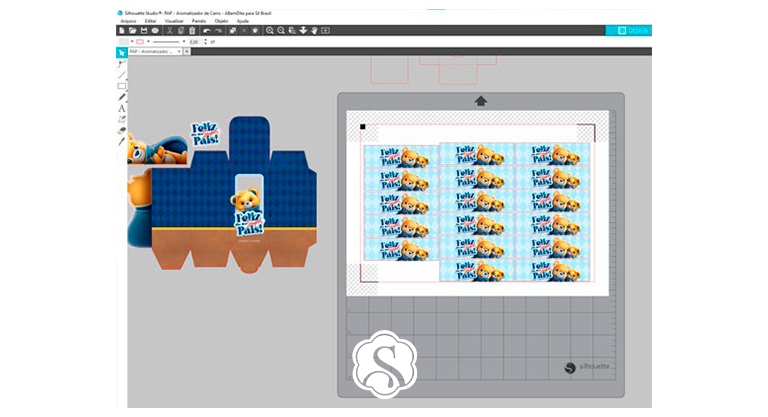This screenshot has width=768, height=417.
Task: Cut selection with scissors icon
Action: click(169, 30)
